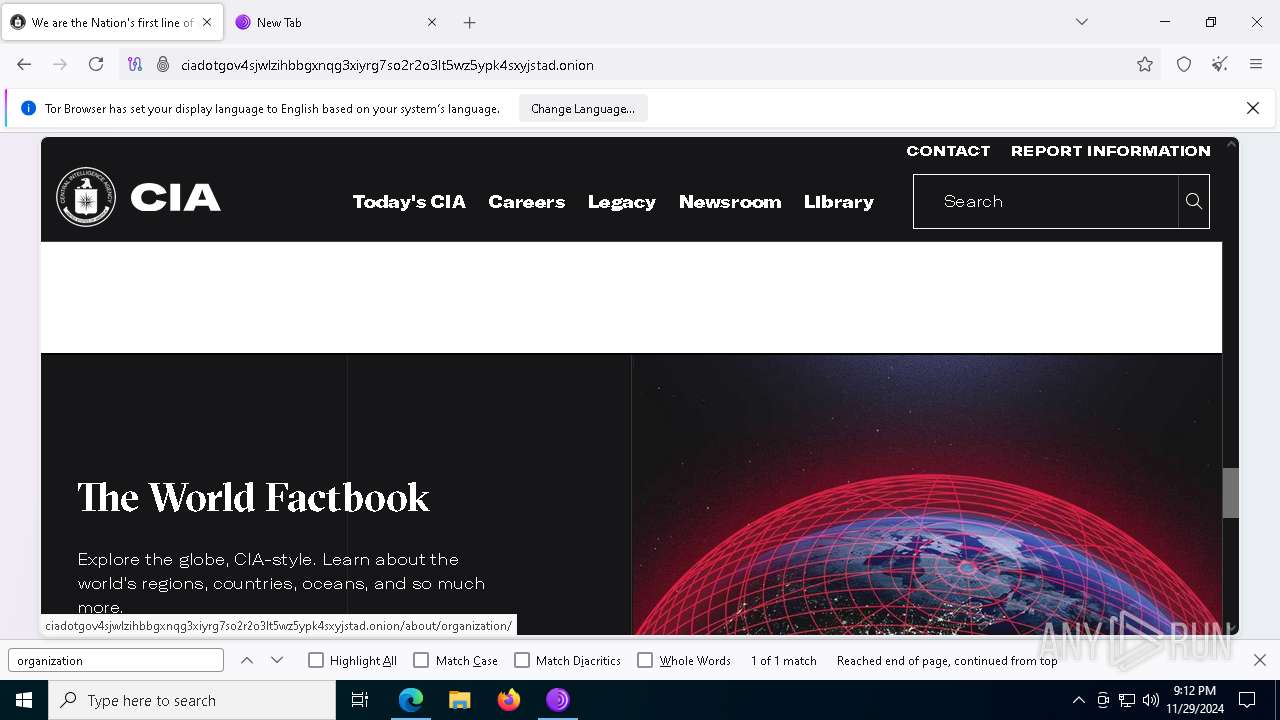1280x720 pixels.
Task: Open the Today's CIA menu
Action: [x=409, y=201]
